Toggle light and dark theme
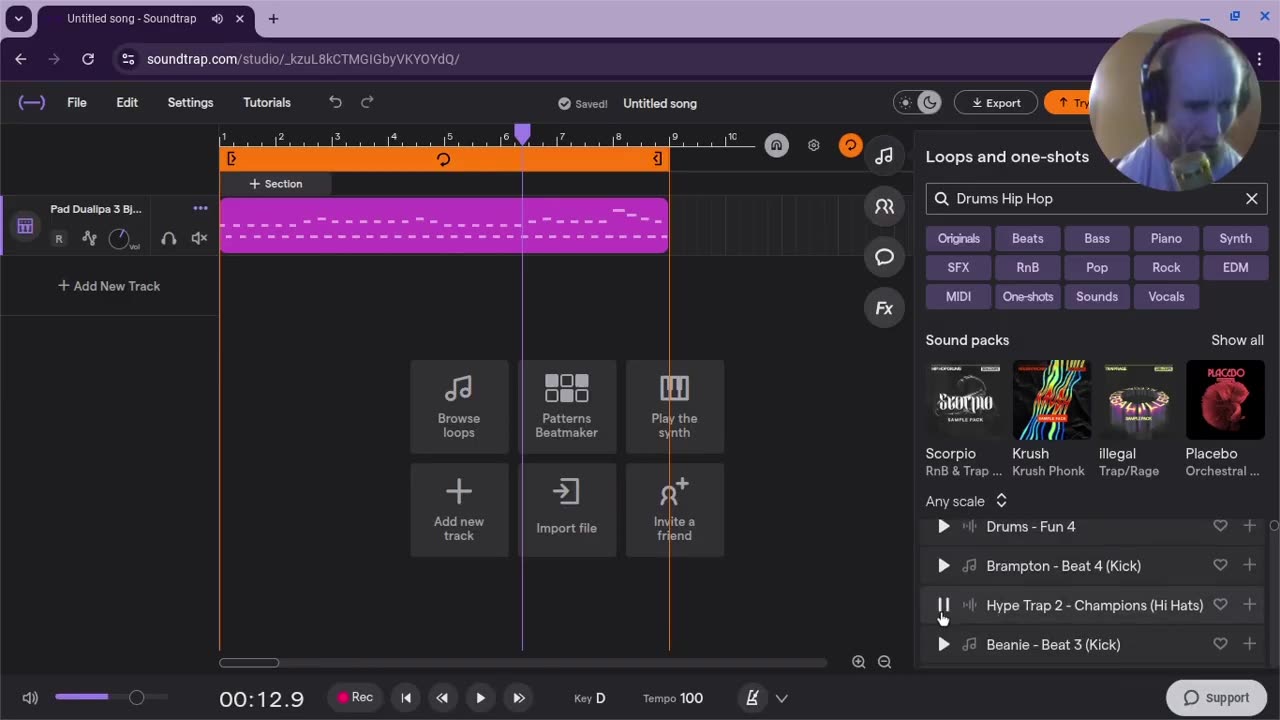 (x=917, y=102)
